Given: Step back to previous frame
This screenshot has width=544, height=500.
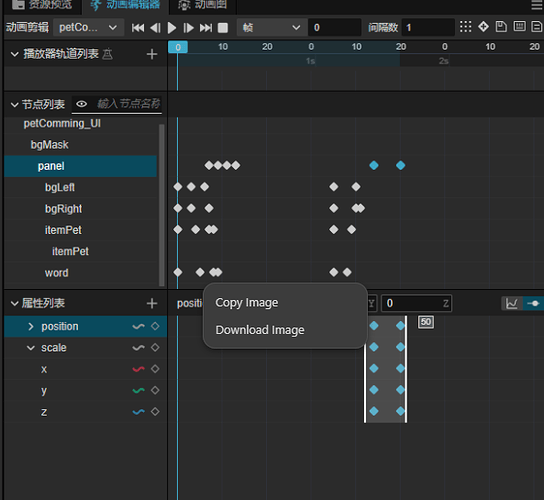Looking at the screenshot, I should pos(155,28).
